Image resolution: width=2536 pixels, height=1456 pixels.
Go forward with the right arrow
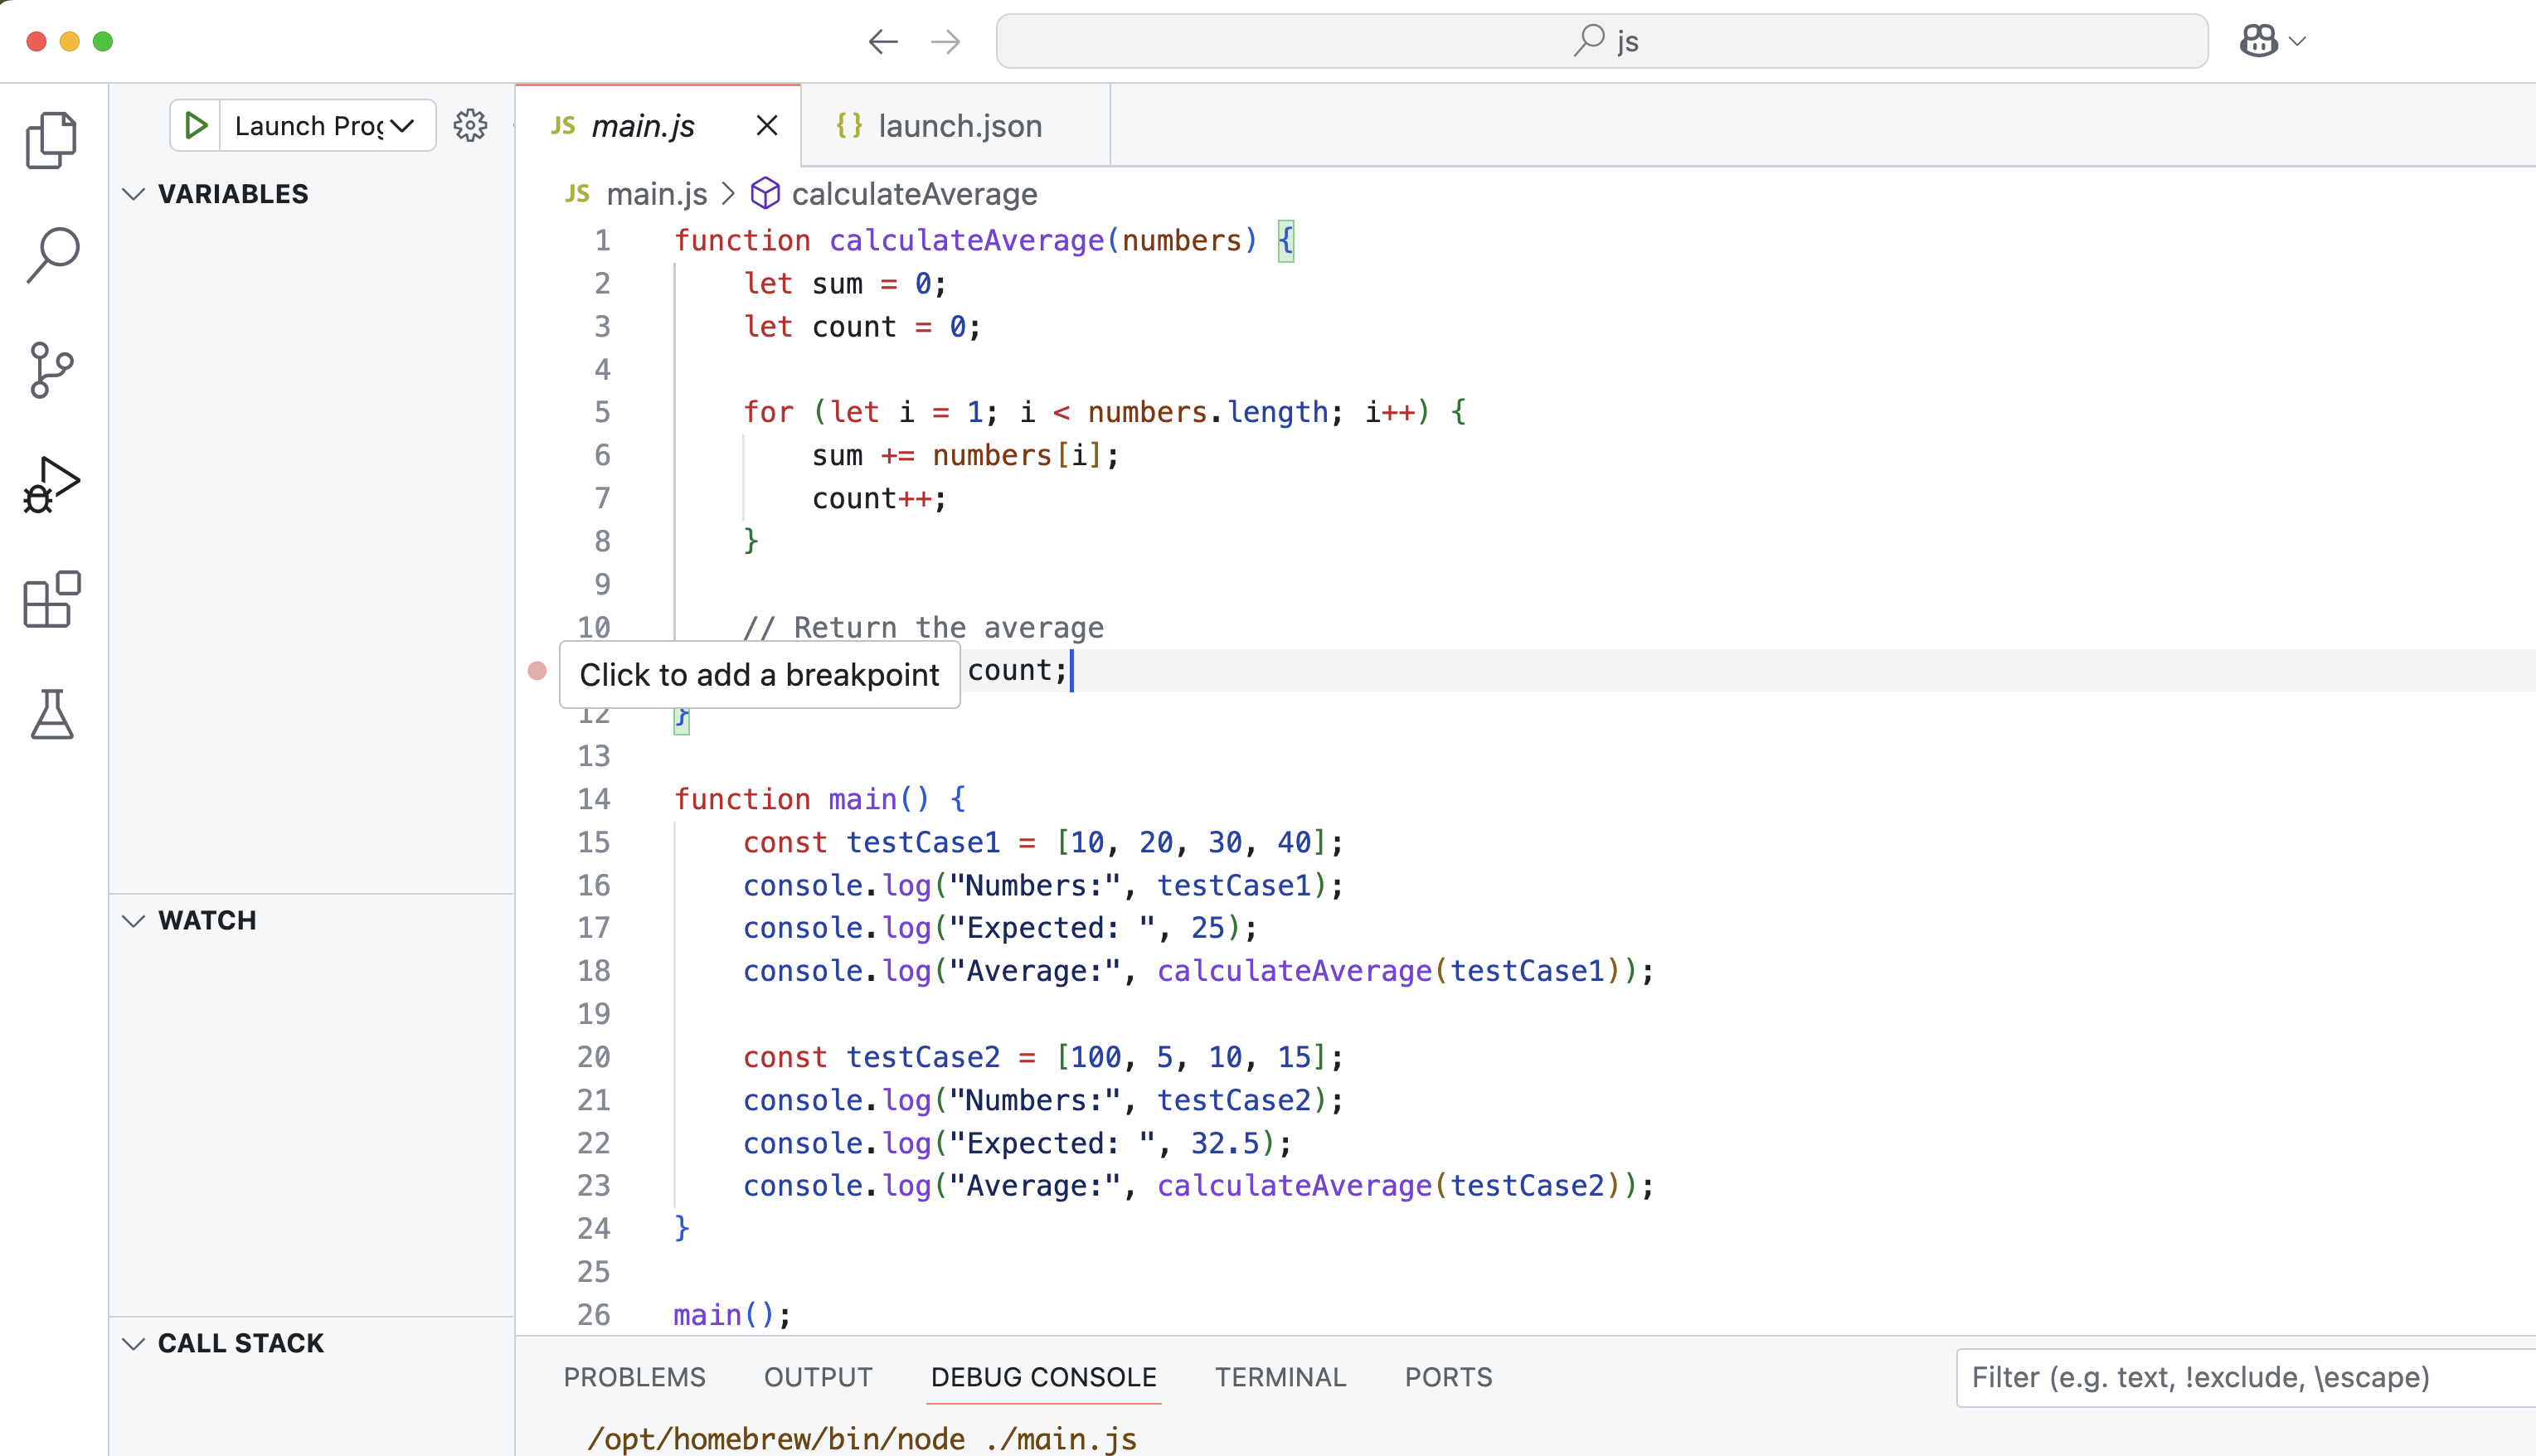tap(945, 41)
